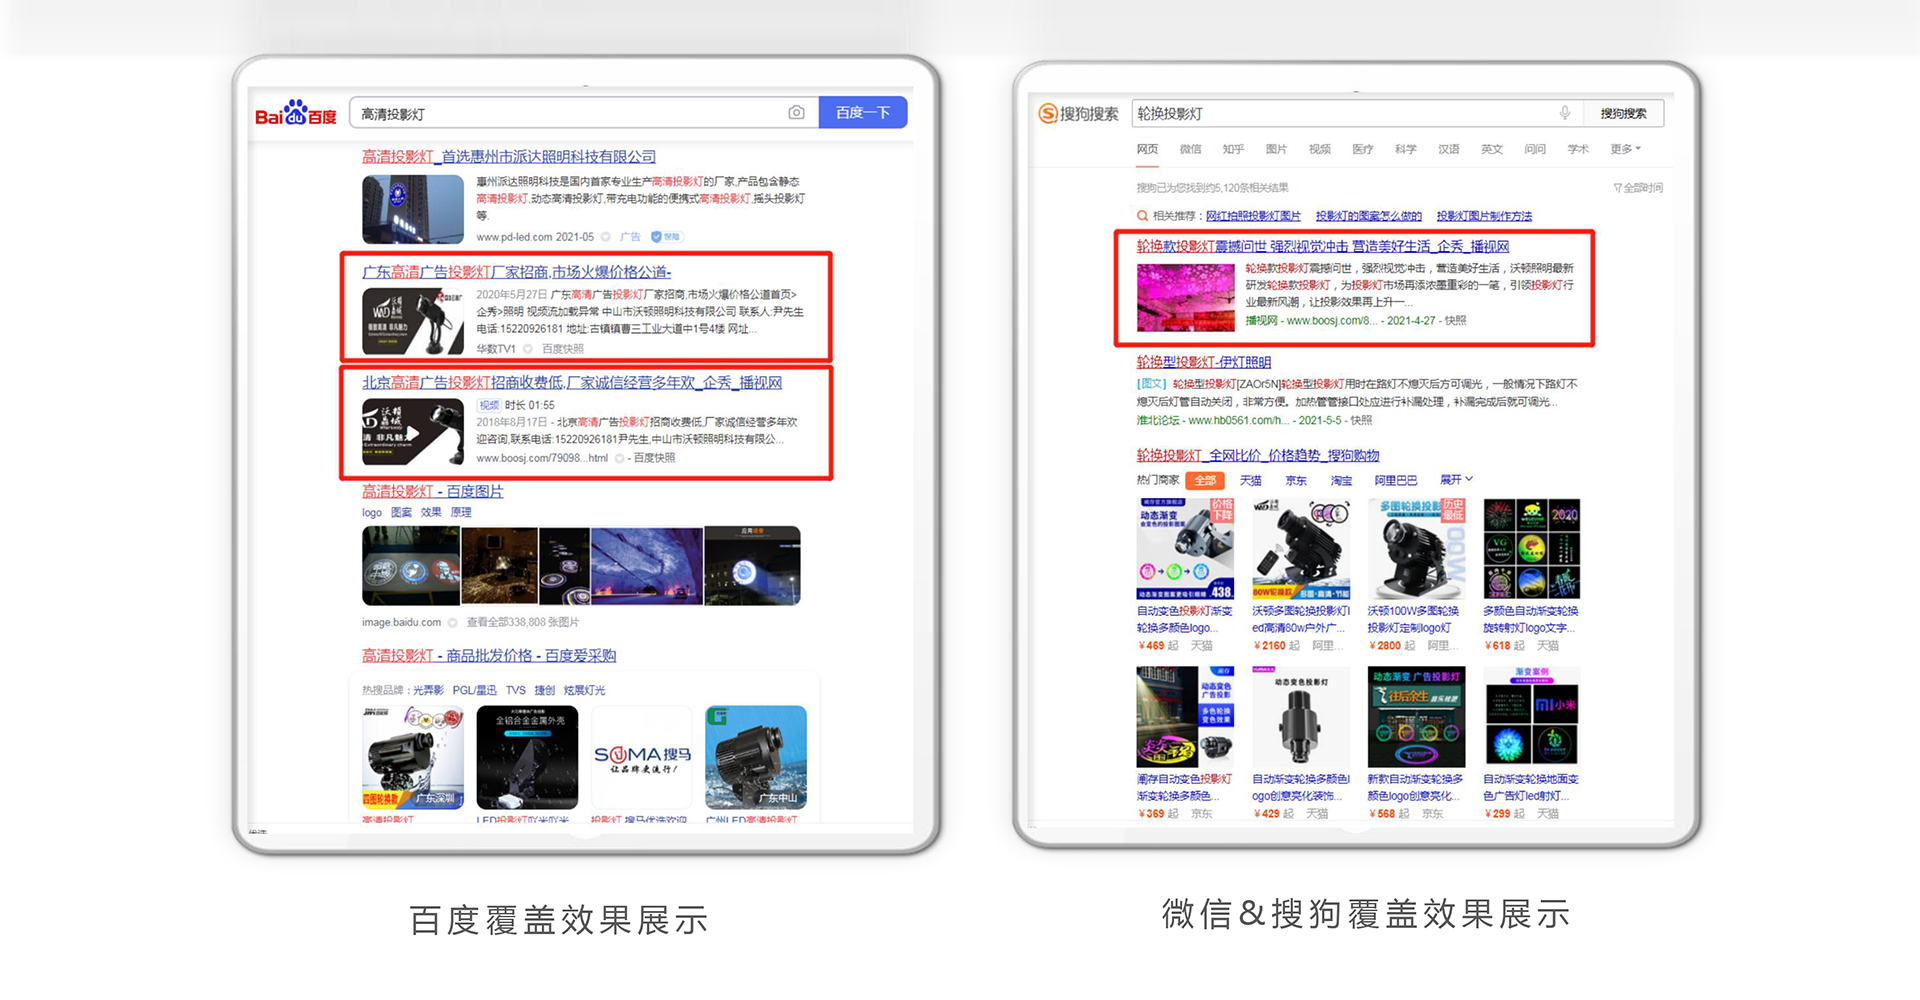Switch to the 医疗 tab in Sogou
The width and height of the screenshot is (1920, 1000).
[1363, 149]
